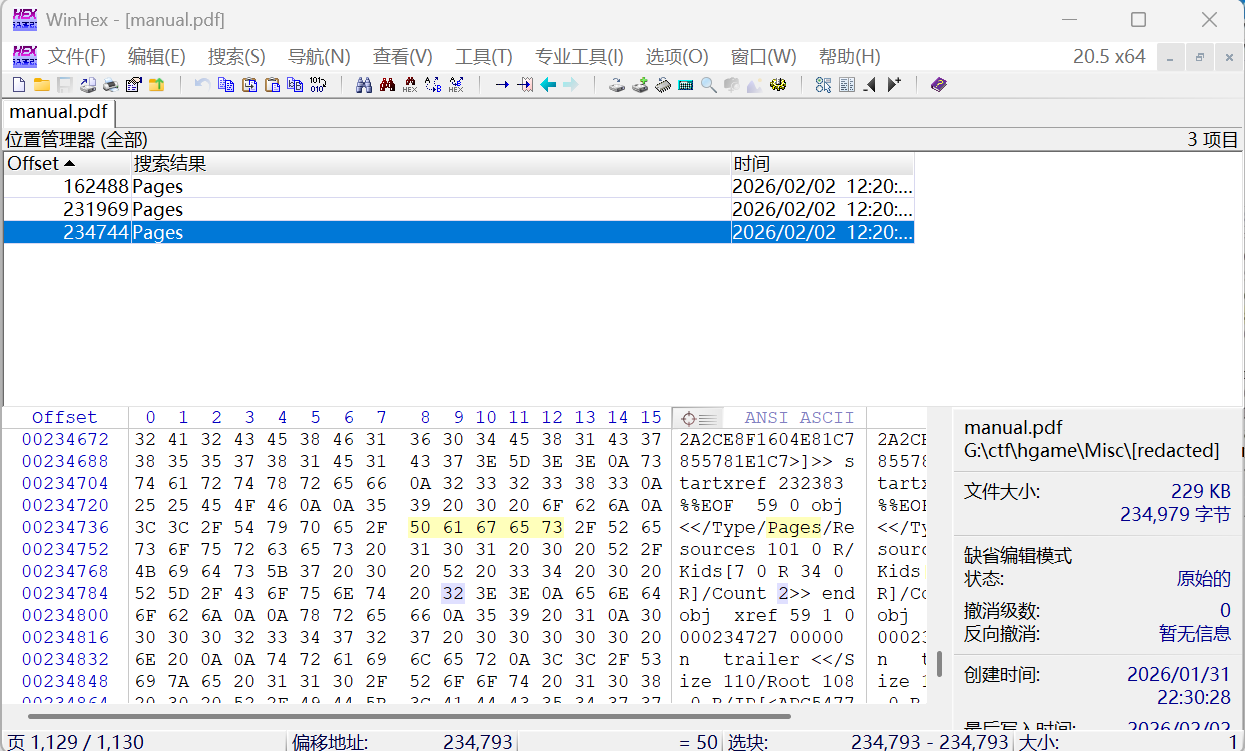This screenshot has height=751, width=1245.
Task: Click the Find Hex Values icon
Action: tap(410, 85)
